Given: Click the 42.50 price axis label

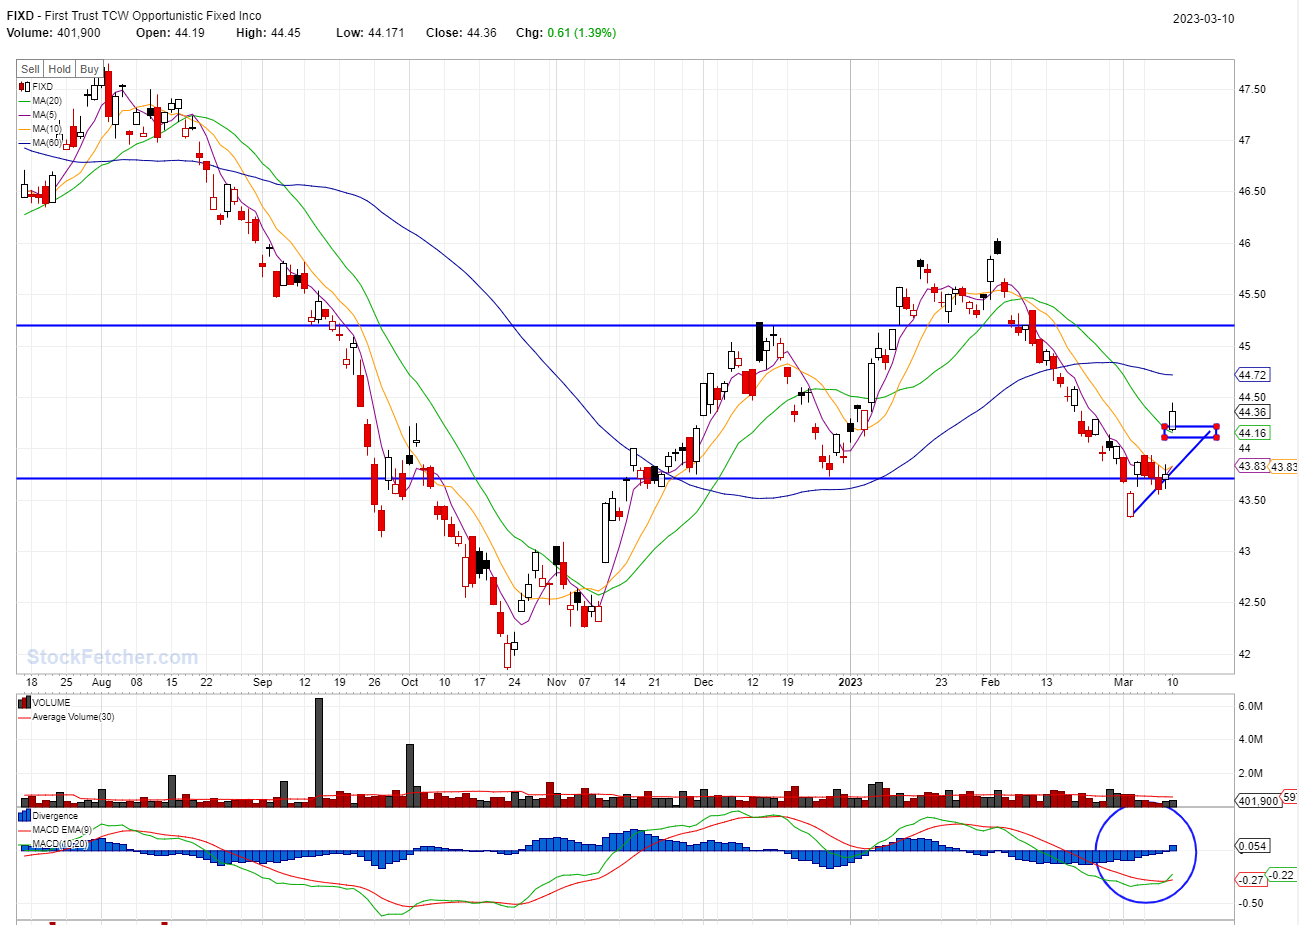Looking at the screenshot, I should [x=1252, y=602].
